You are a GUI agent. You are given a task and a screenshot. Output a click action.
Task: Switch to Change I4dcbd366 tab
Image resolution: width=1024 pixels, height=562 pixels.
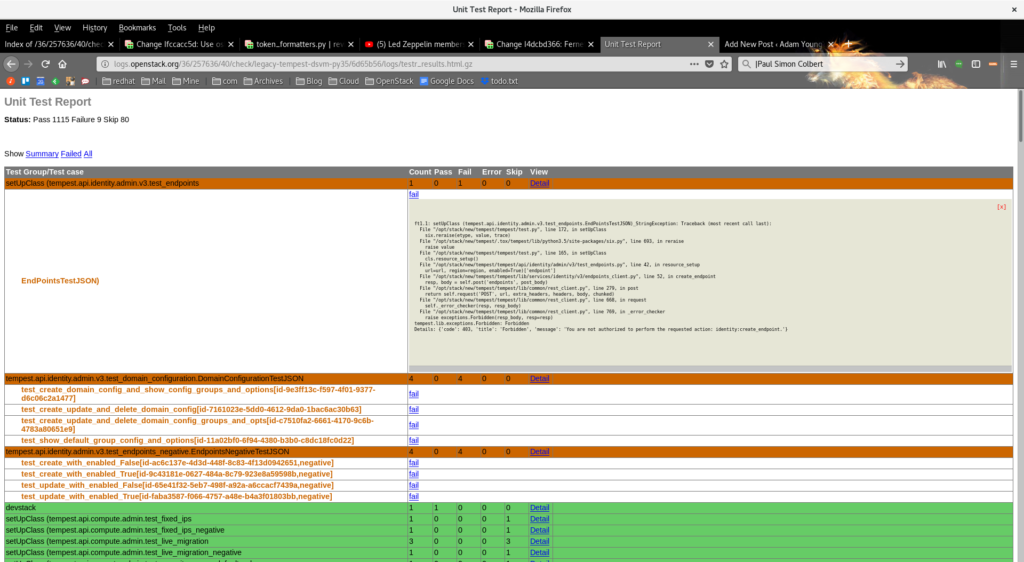click(539, 44)
